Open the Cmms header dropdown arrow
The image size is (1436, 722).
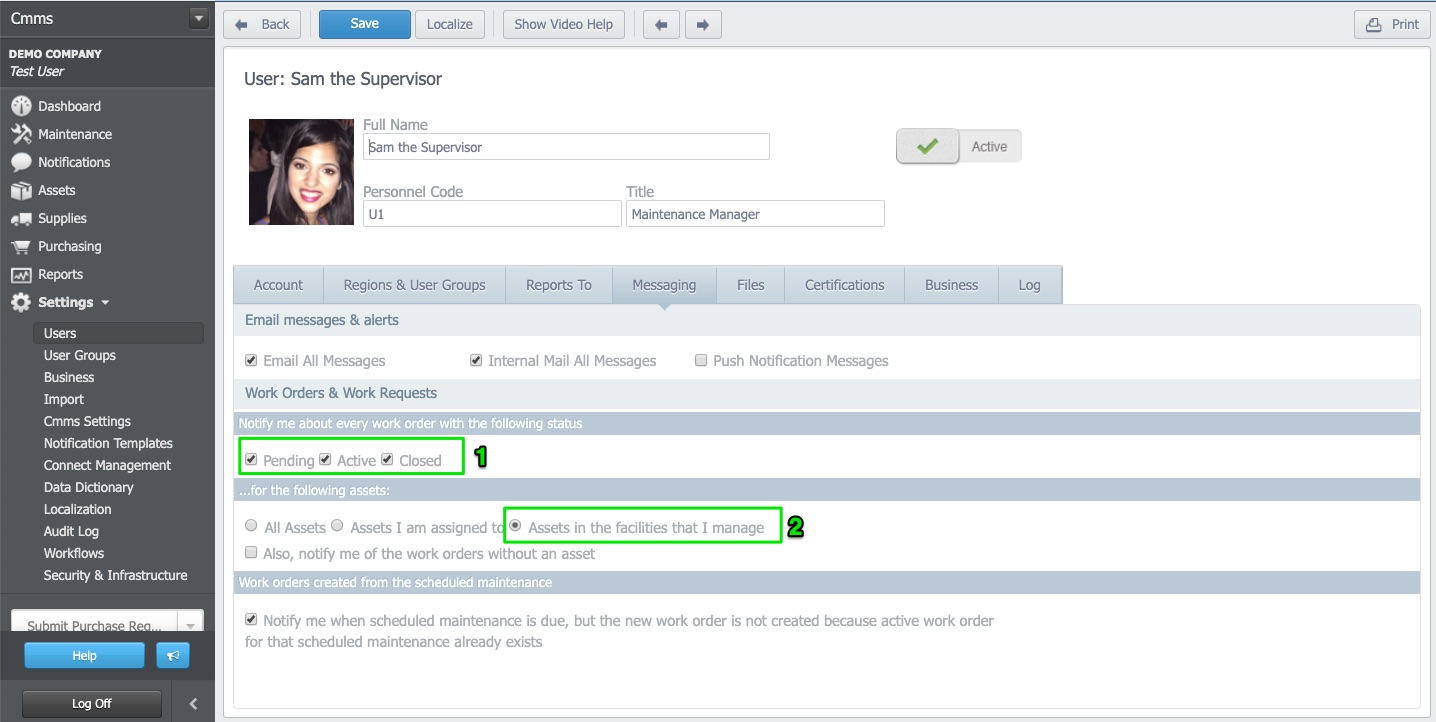197,17
